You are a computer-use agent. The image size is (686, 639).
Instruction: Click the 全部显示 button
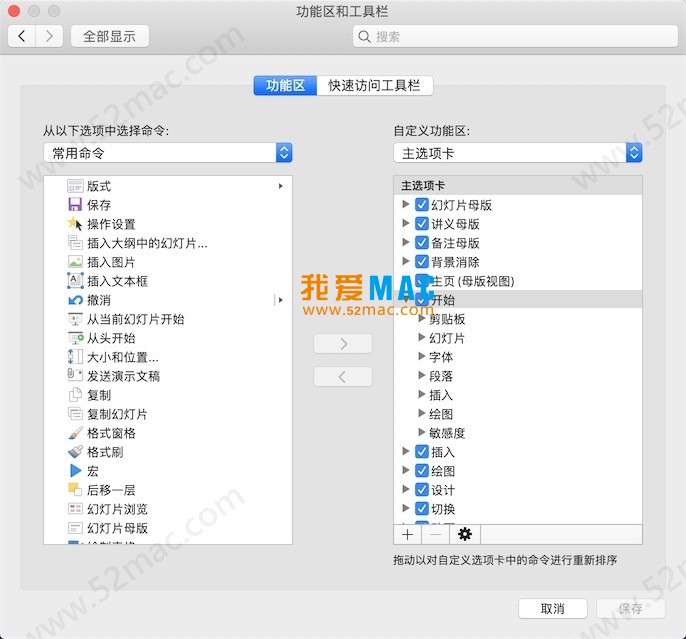[109, 36]
